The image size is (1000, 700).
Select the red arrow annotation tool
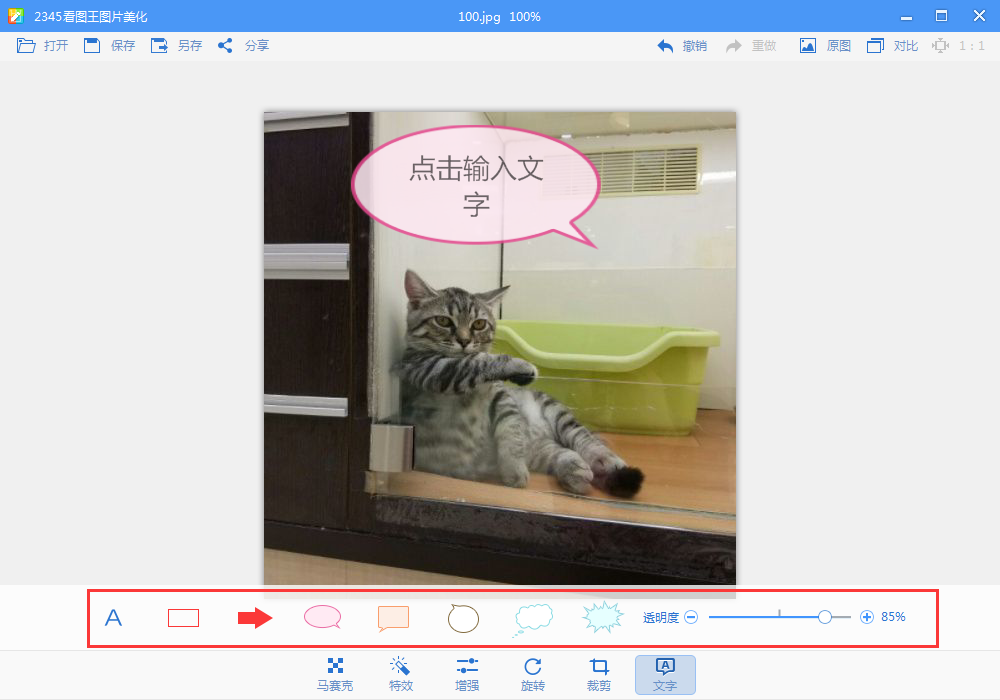[254, 617]
